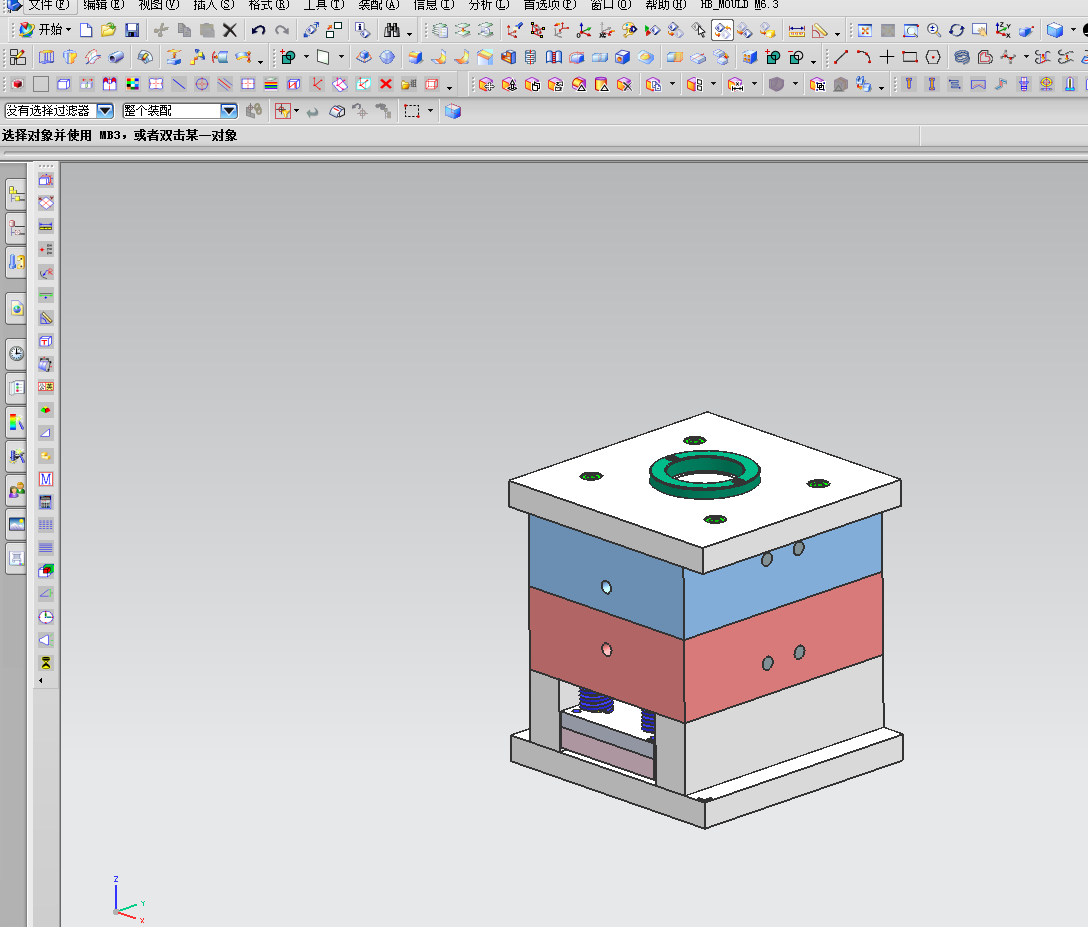Open the 视图(V) menu
The image size is (1088, 927).
[158, 5]
